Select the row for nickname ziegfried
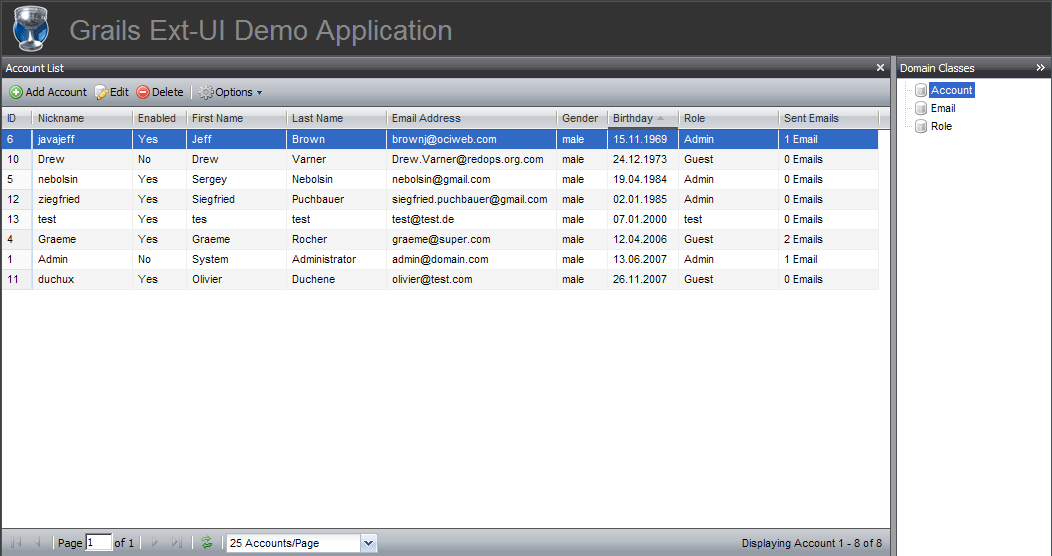 [59, 199]
